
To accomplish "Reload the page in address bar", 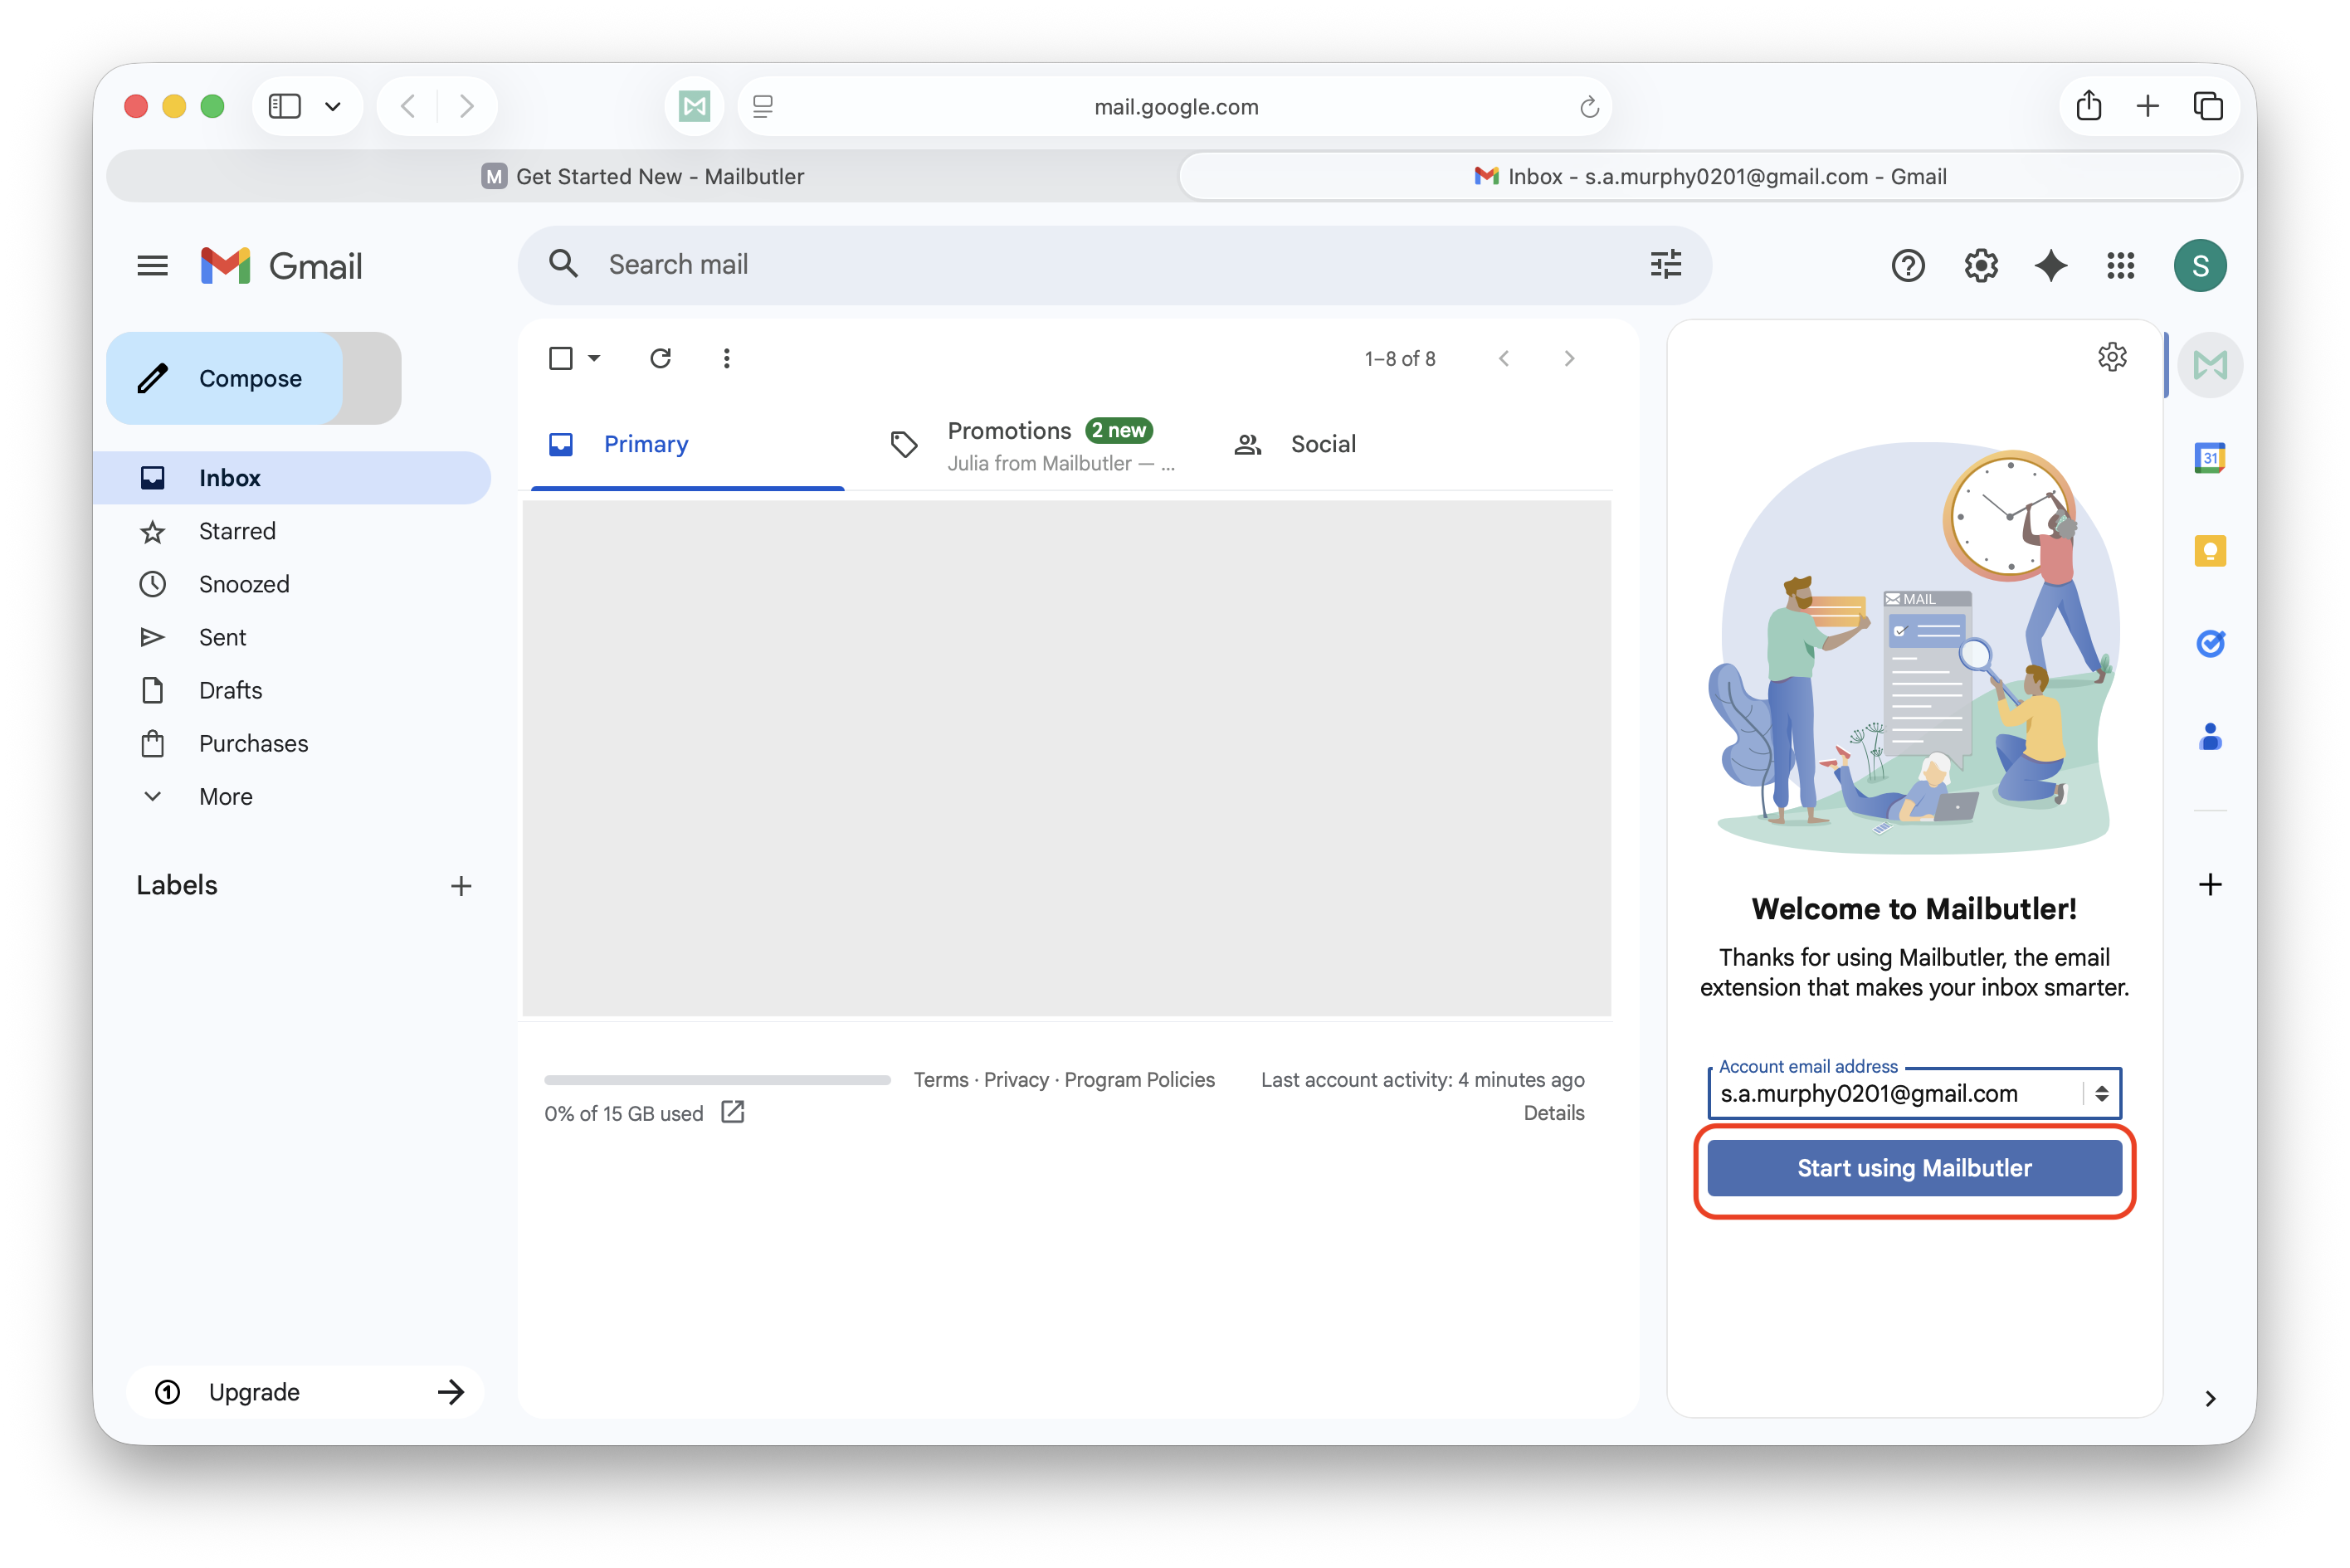I will (1588, 107).
